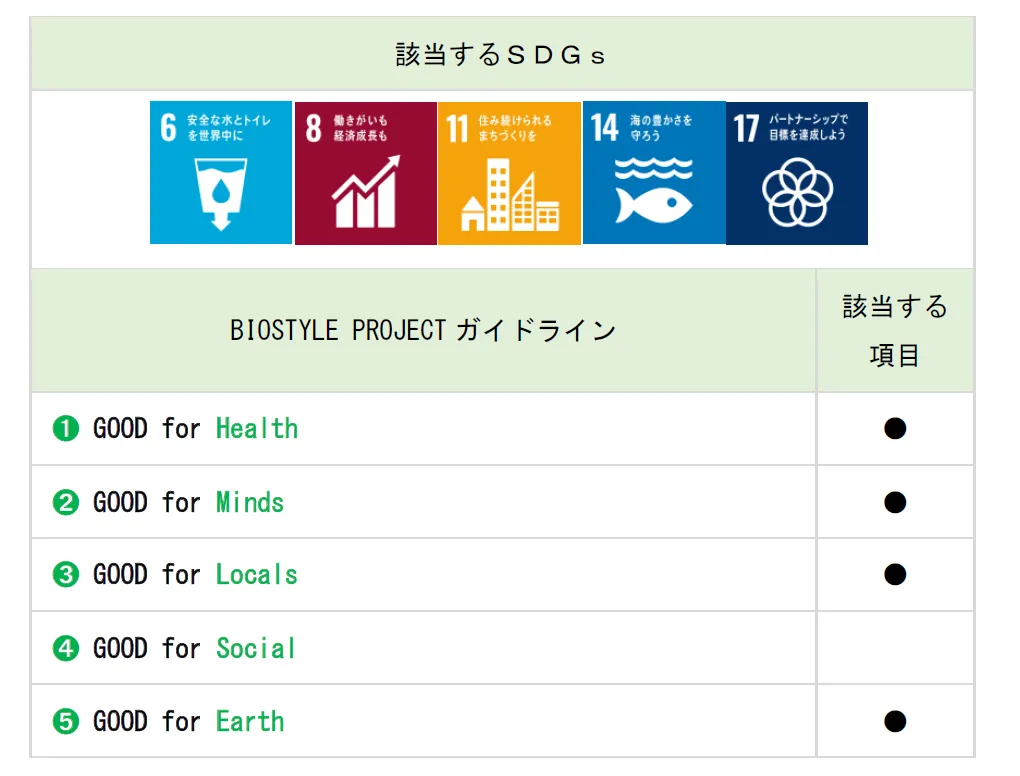Click the empty cell in Social row
1020x776 pixels.
(x=895, y=648)
